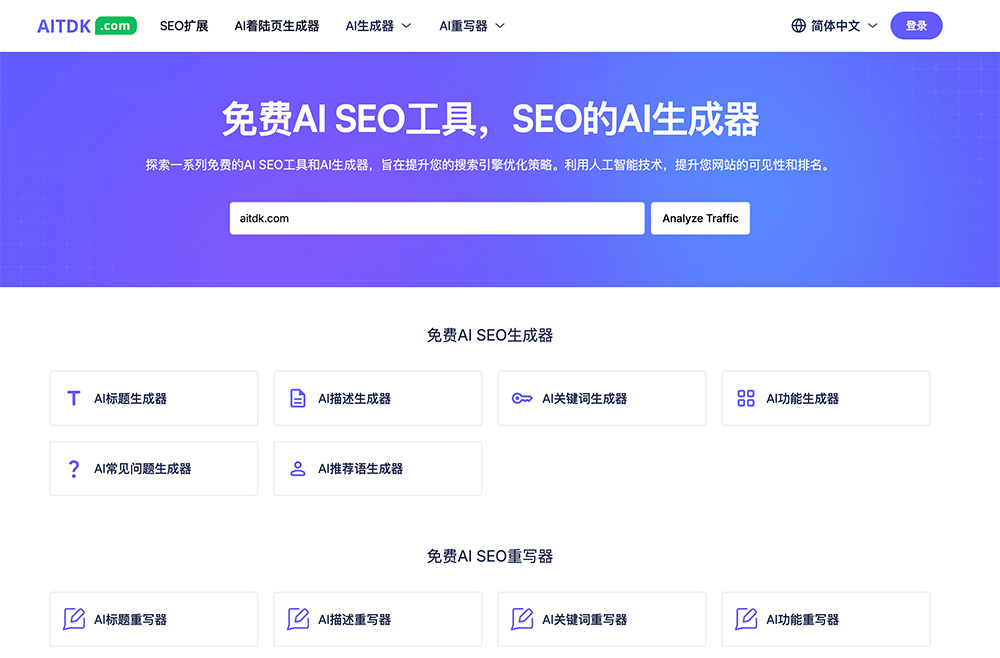The width and height of the screenshot is (1000, 658).
Task: Click the AI标题生成器 letter T icon
Action: click(74, 398)
